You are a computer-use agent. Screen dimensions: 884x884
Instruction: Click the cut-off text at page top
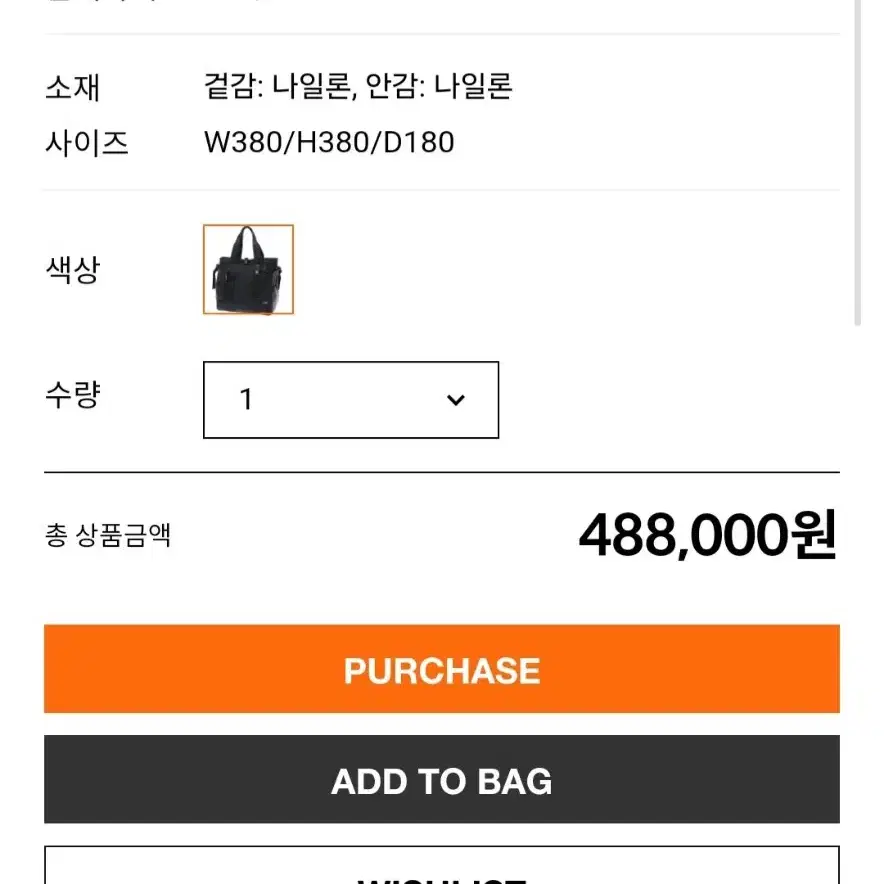pyautogui.click(x=158, y=2)
